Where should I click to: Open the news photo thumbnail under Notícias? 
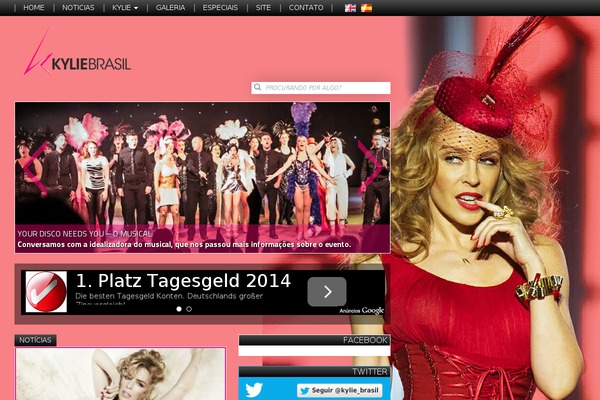pyautogui.click(x=121, y=374)
